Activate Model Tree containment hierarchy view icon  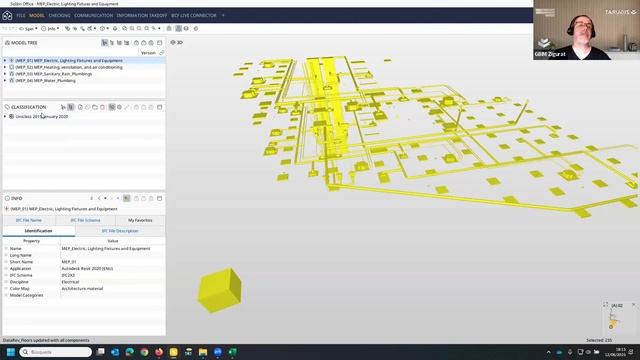[104, 42]
